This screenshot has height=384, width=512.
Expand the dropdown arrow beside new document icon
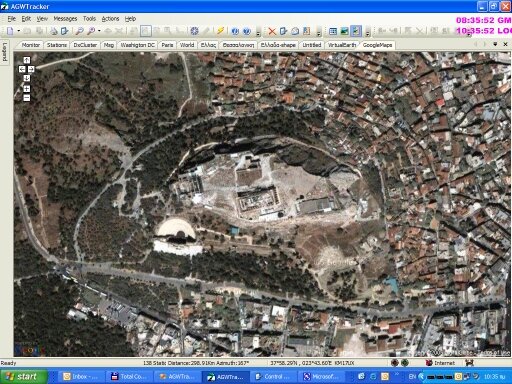click(x=19, y=31)
